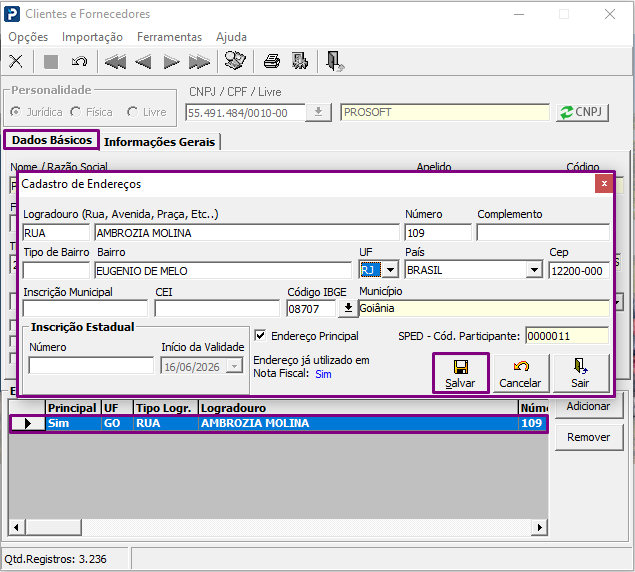
Task: Click the Logradouro column header in grid
Action: [358, 408]
